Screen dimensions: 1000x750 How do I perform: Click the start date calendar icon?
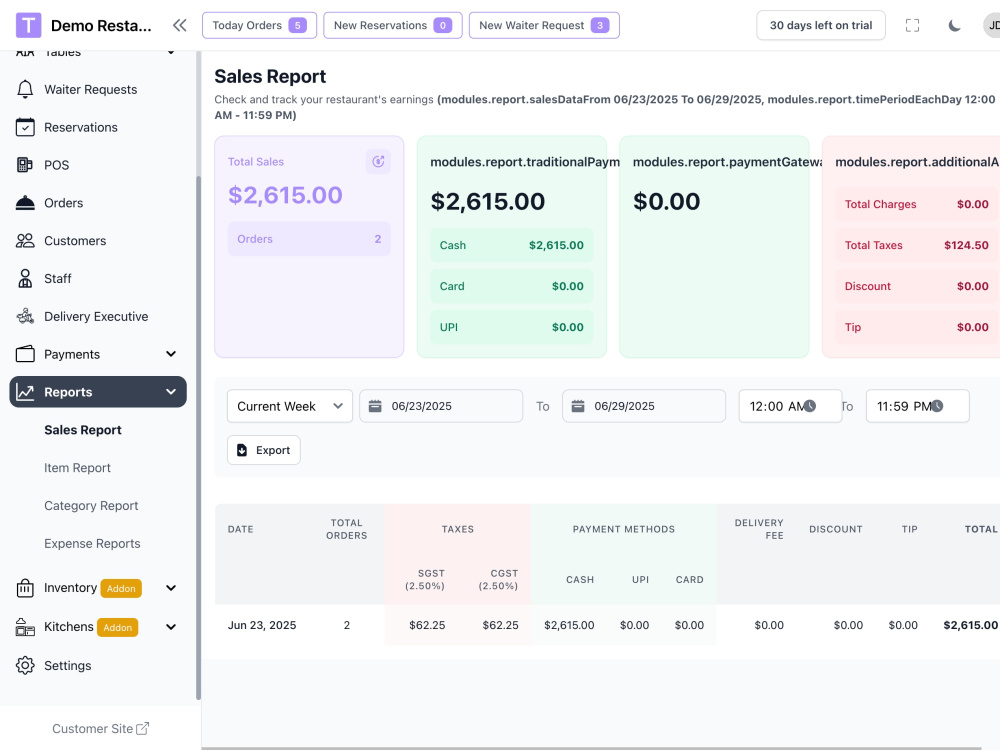375,406
